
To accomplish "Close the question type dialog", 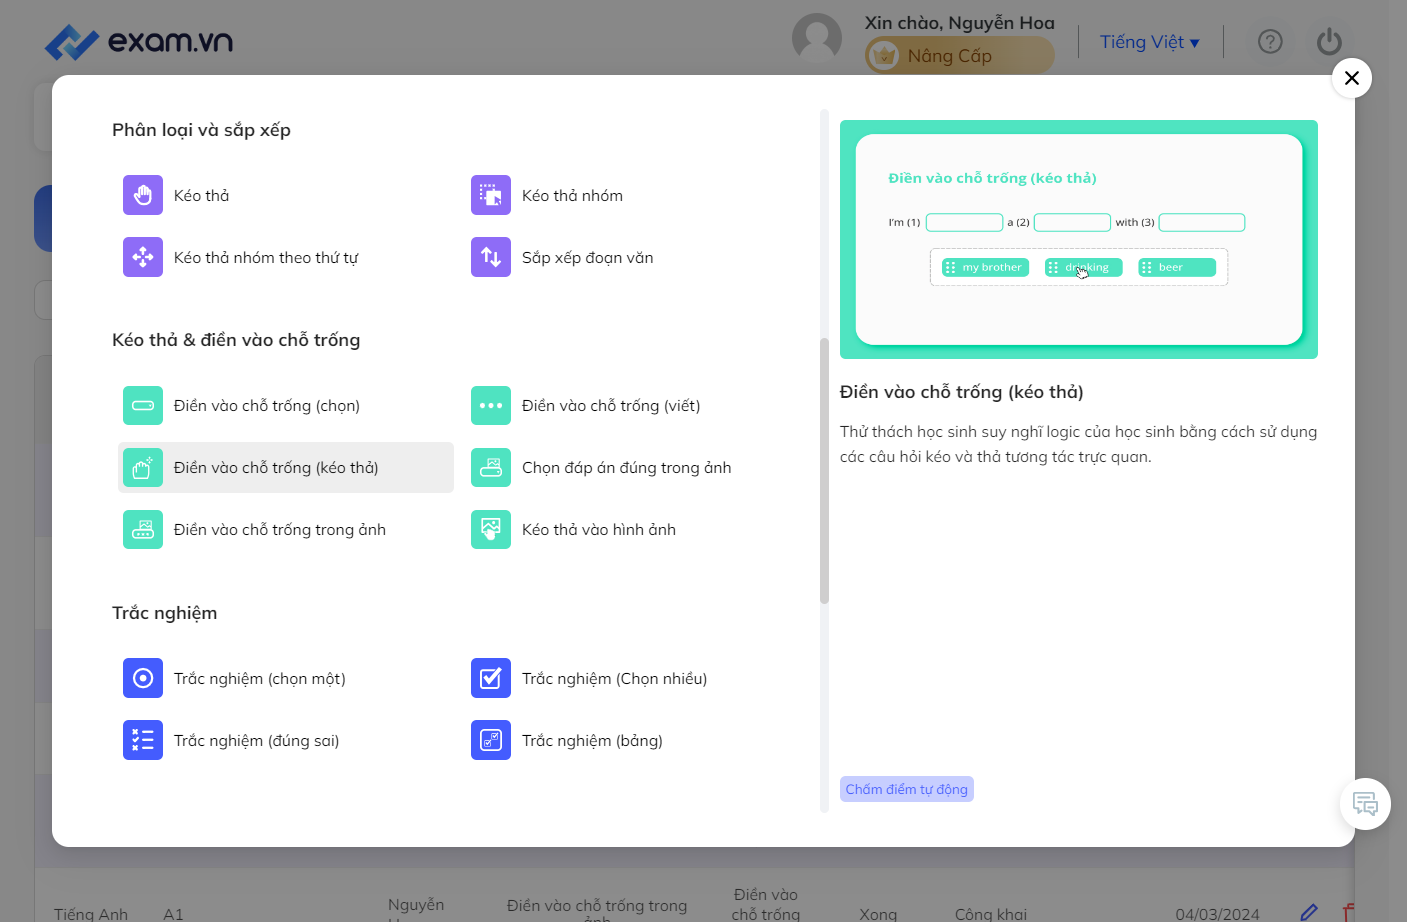I will tap(1352, 78).
